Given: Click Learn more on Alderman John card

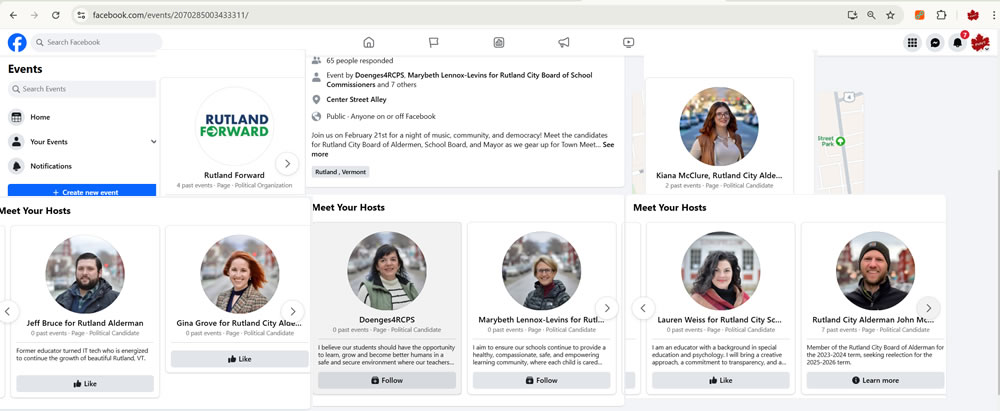Looking at the screenshot, I should (875, 380).
